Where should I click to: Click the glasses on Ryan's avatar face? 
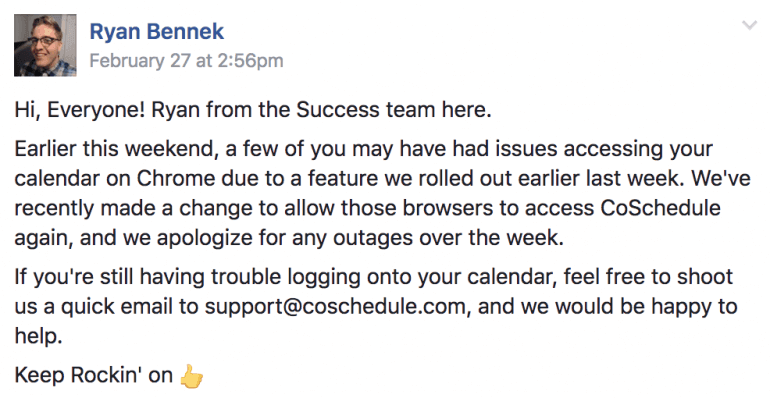[46, 41]
